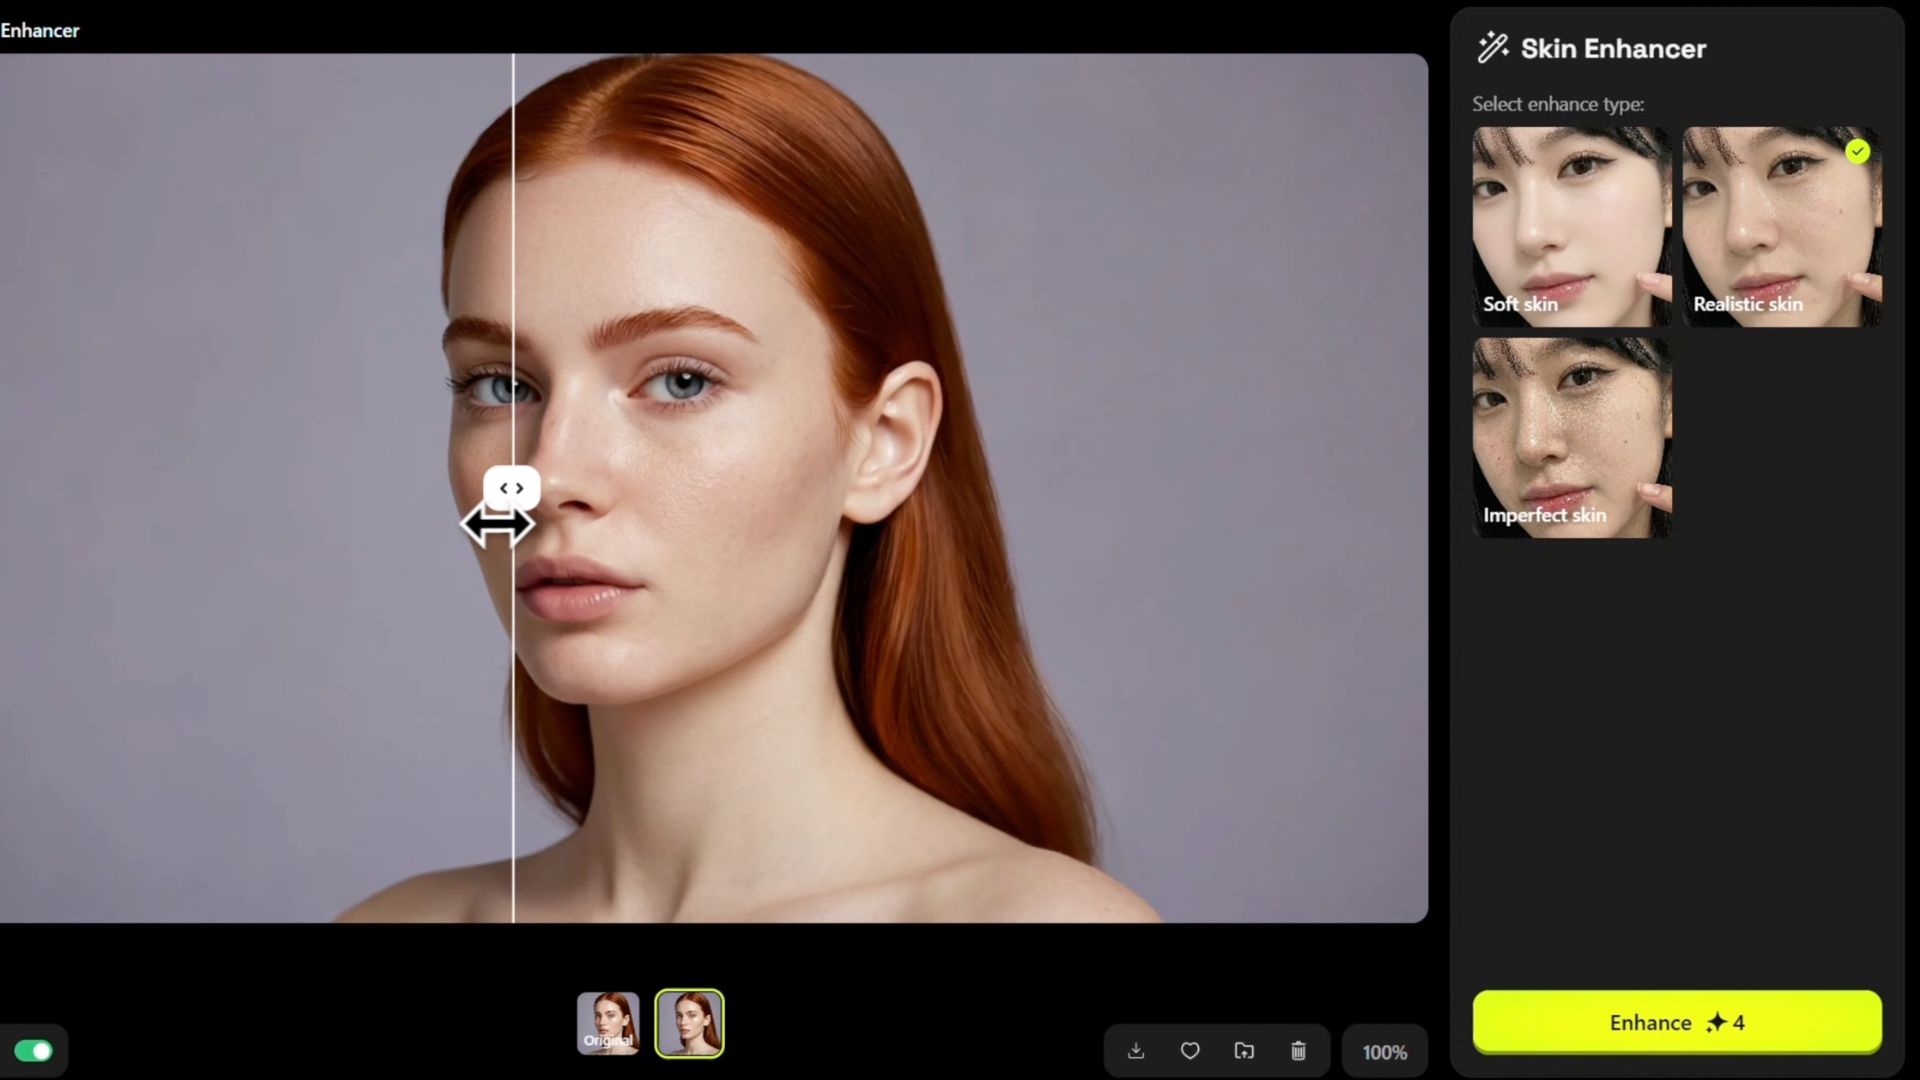Select the Realistic skin enhance type
Viewport: 1920px width, 1080px height.
(x=1781, y=226)
